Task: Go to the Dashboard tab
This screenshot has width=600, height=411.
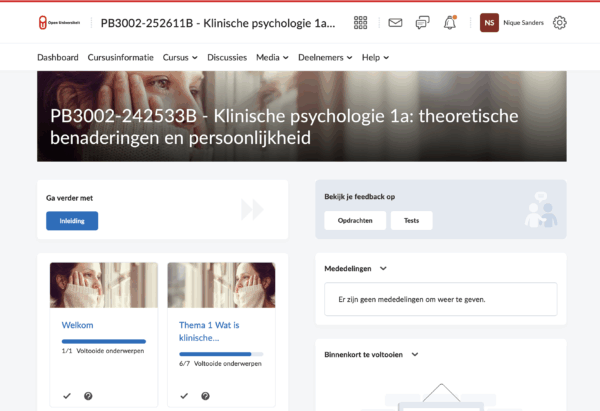Action: [x=58, y=57]
